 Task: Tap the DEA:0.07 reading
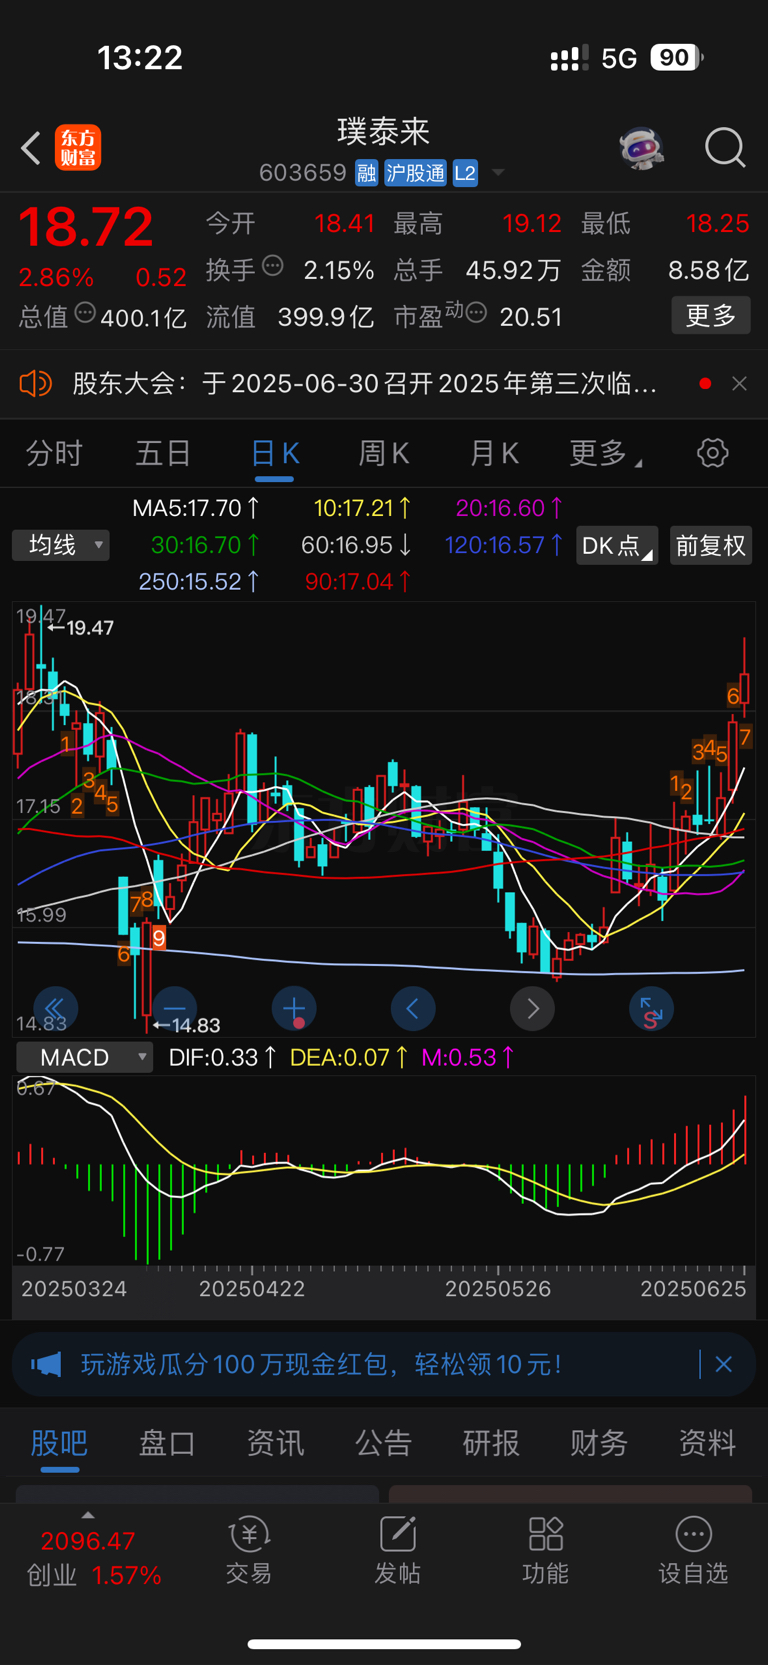(x=349, y=1057)
